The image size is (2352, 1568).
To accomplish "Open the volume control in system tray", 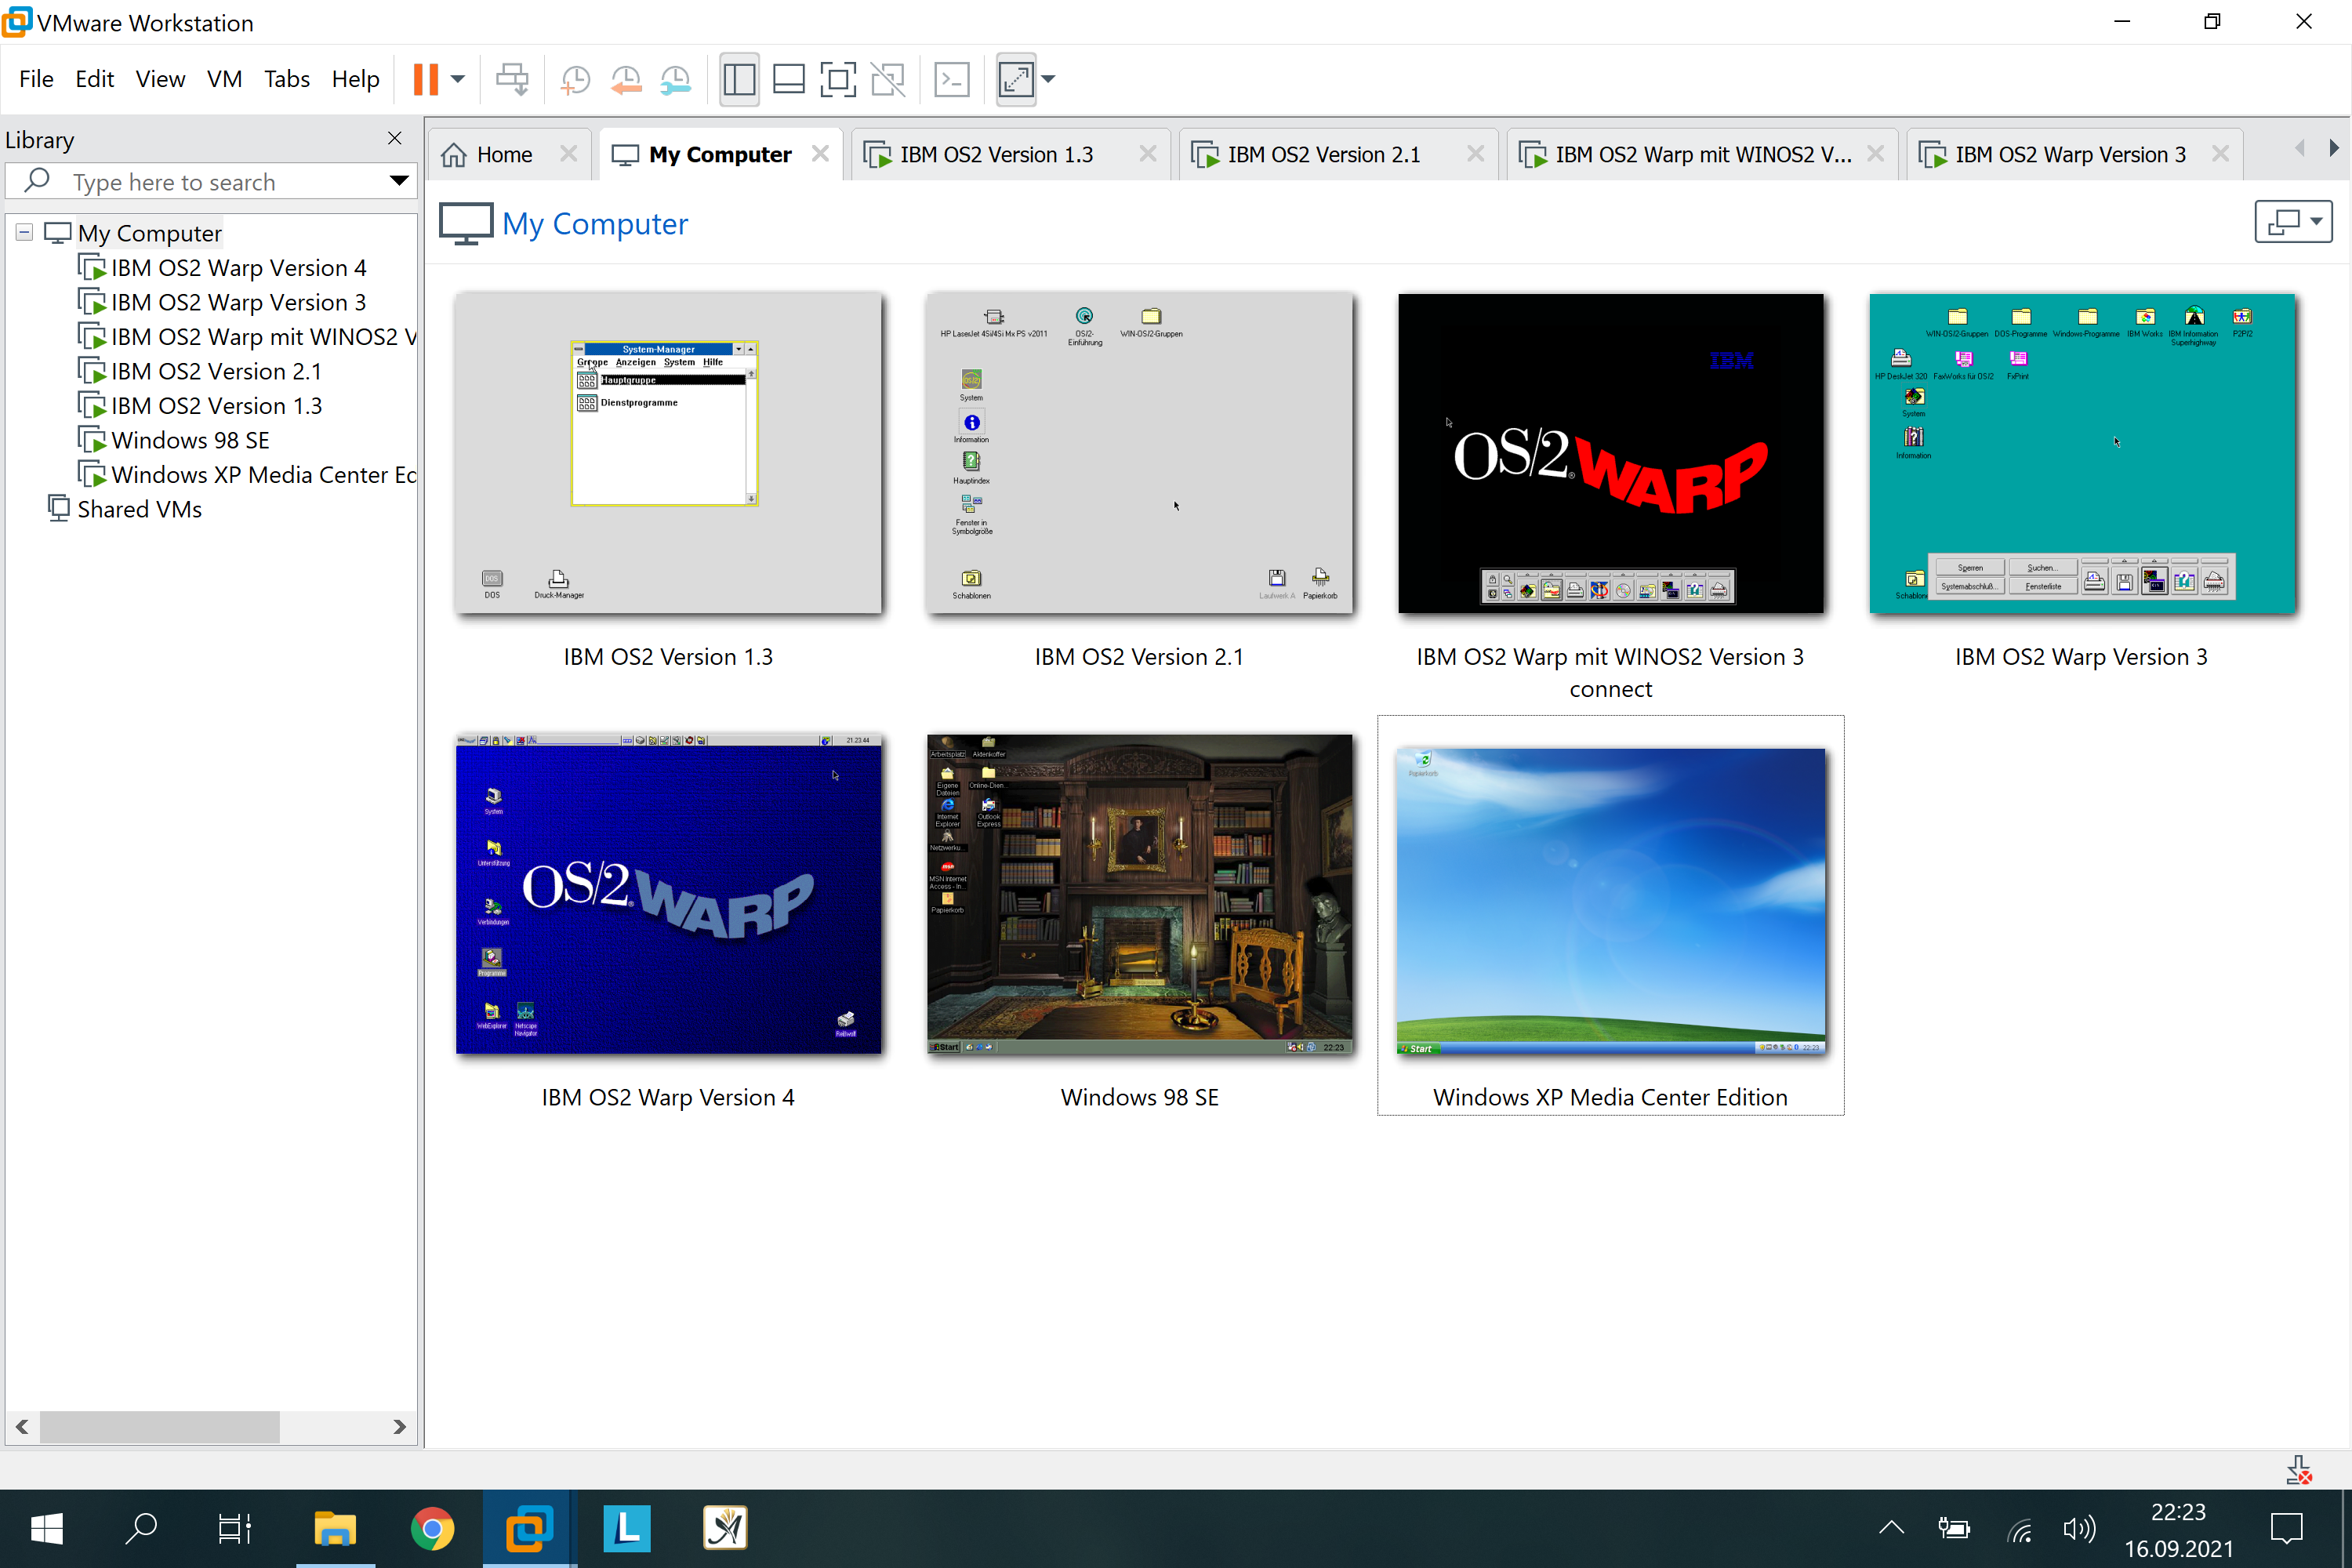I will 2078,1528.
